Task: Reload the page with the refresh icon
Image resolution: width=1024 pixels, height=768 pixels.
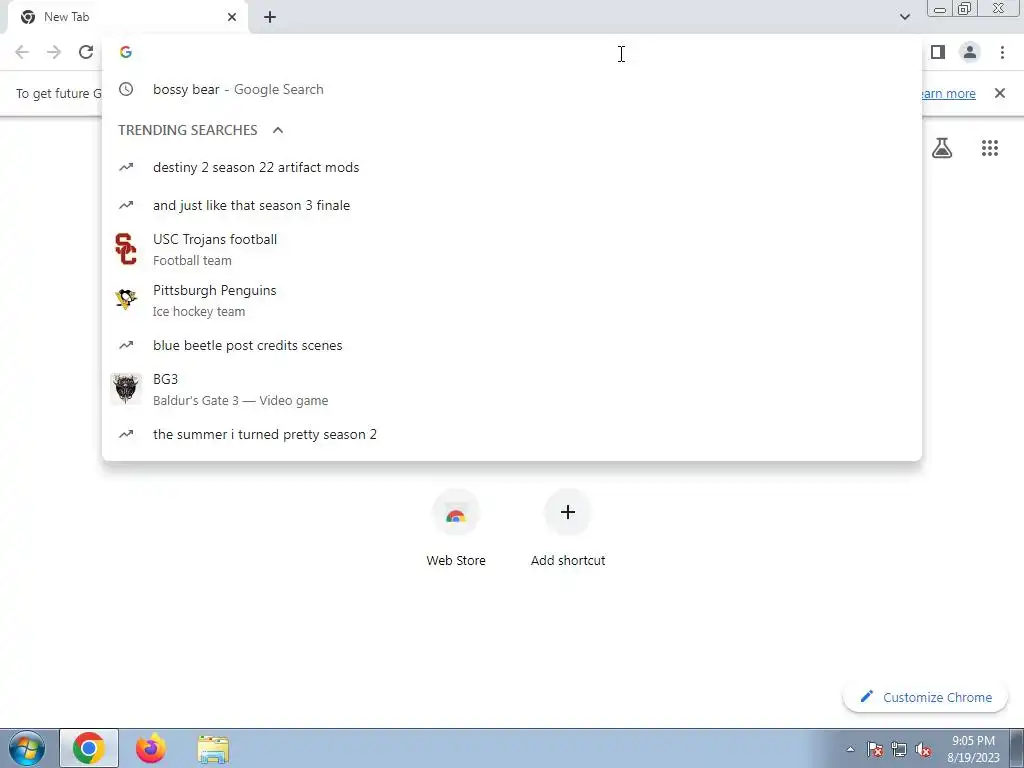Action: 86,52
